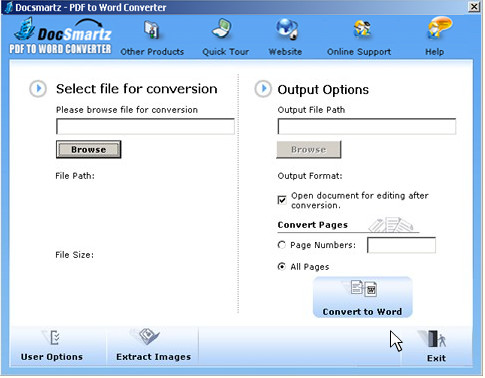Click the file for conversion input field

click(145, 127)
